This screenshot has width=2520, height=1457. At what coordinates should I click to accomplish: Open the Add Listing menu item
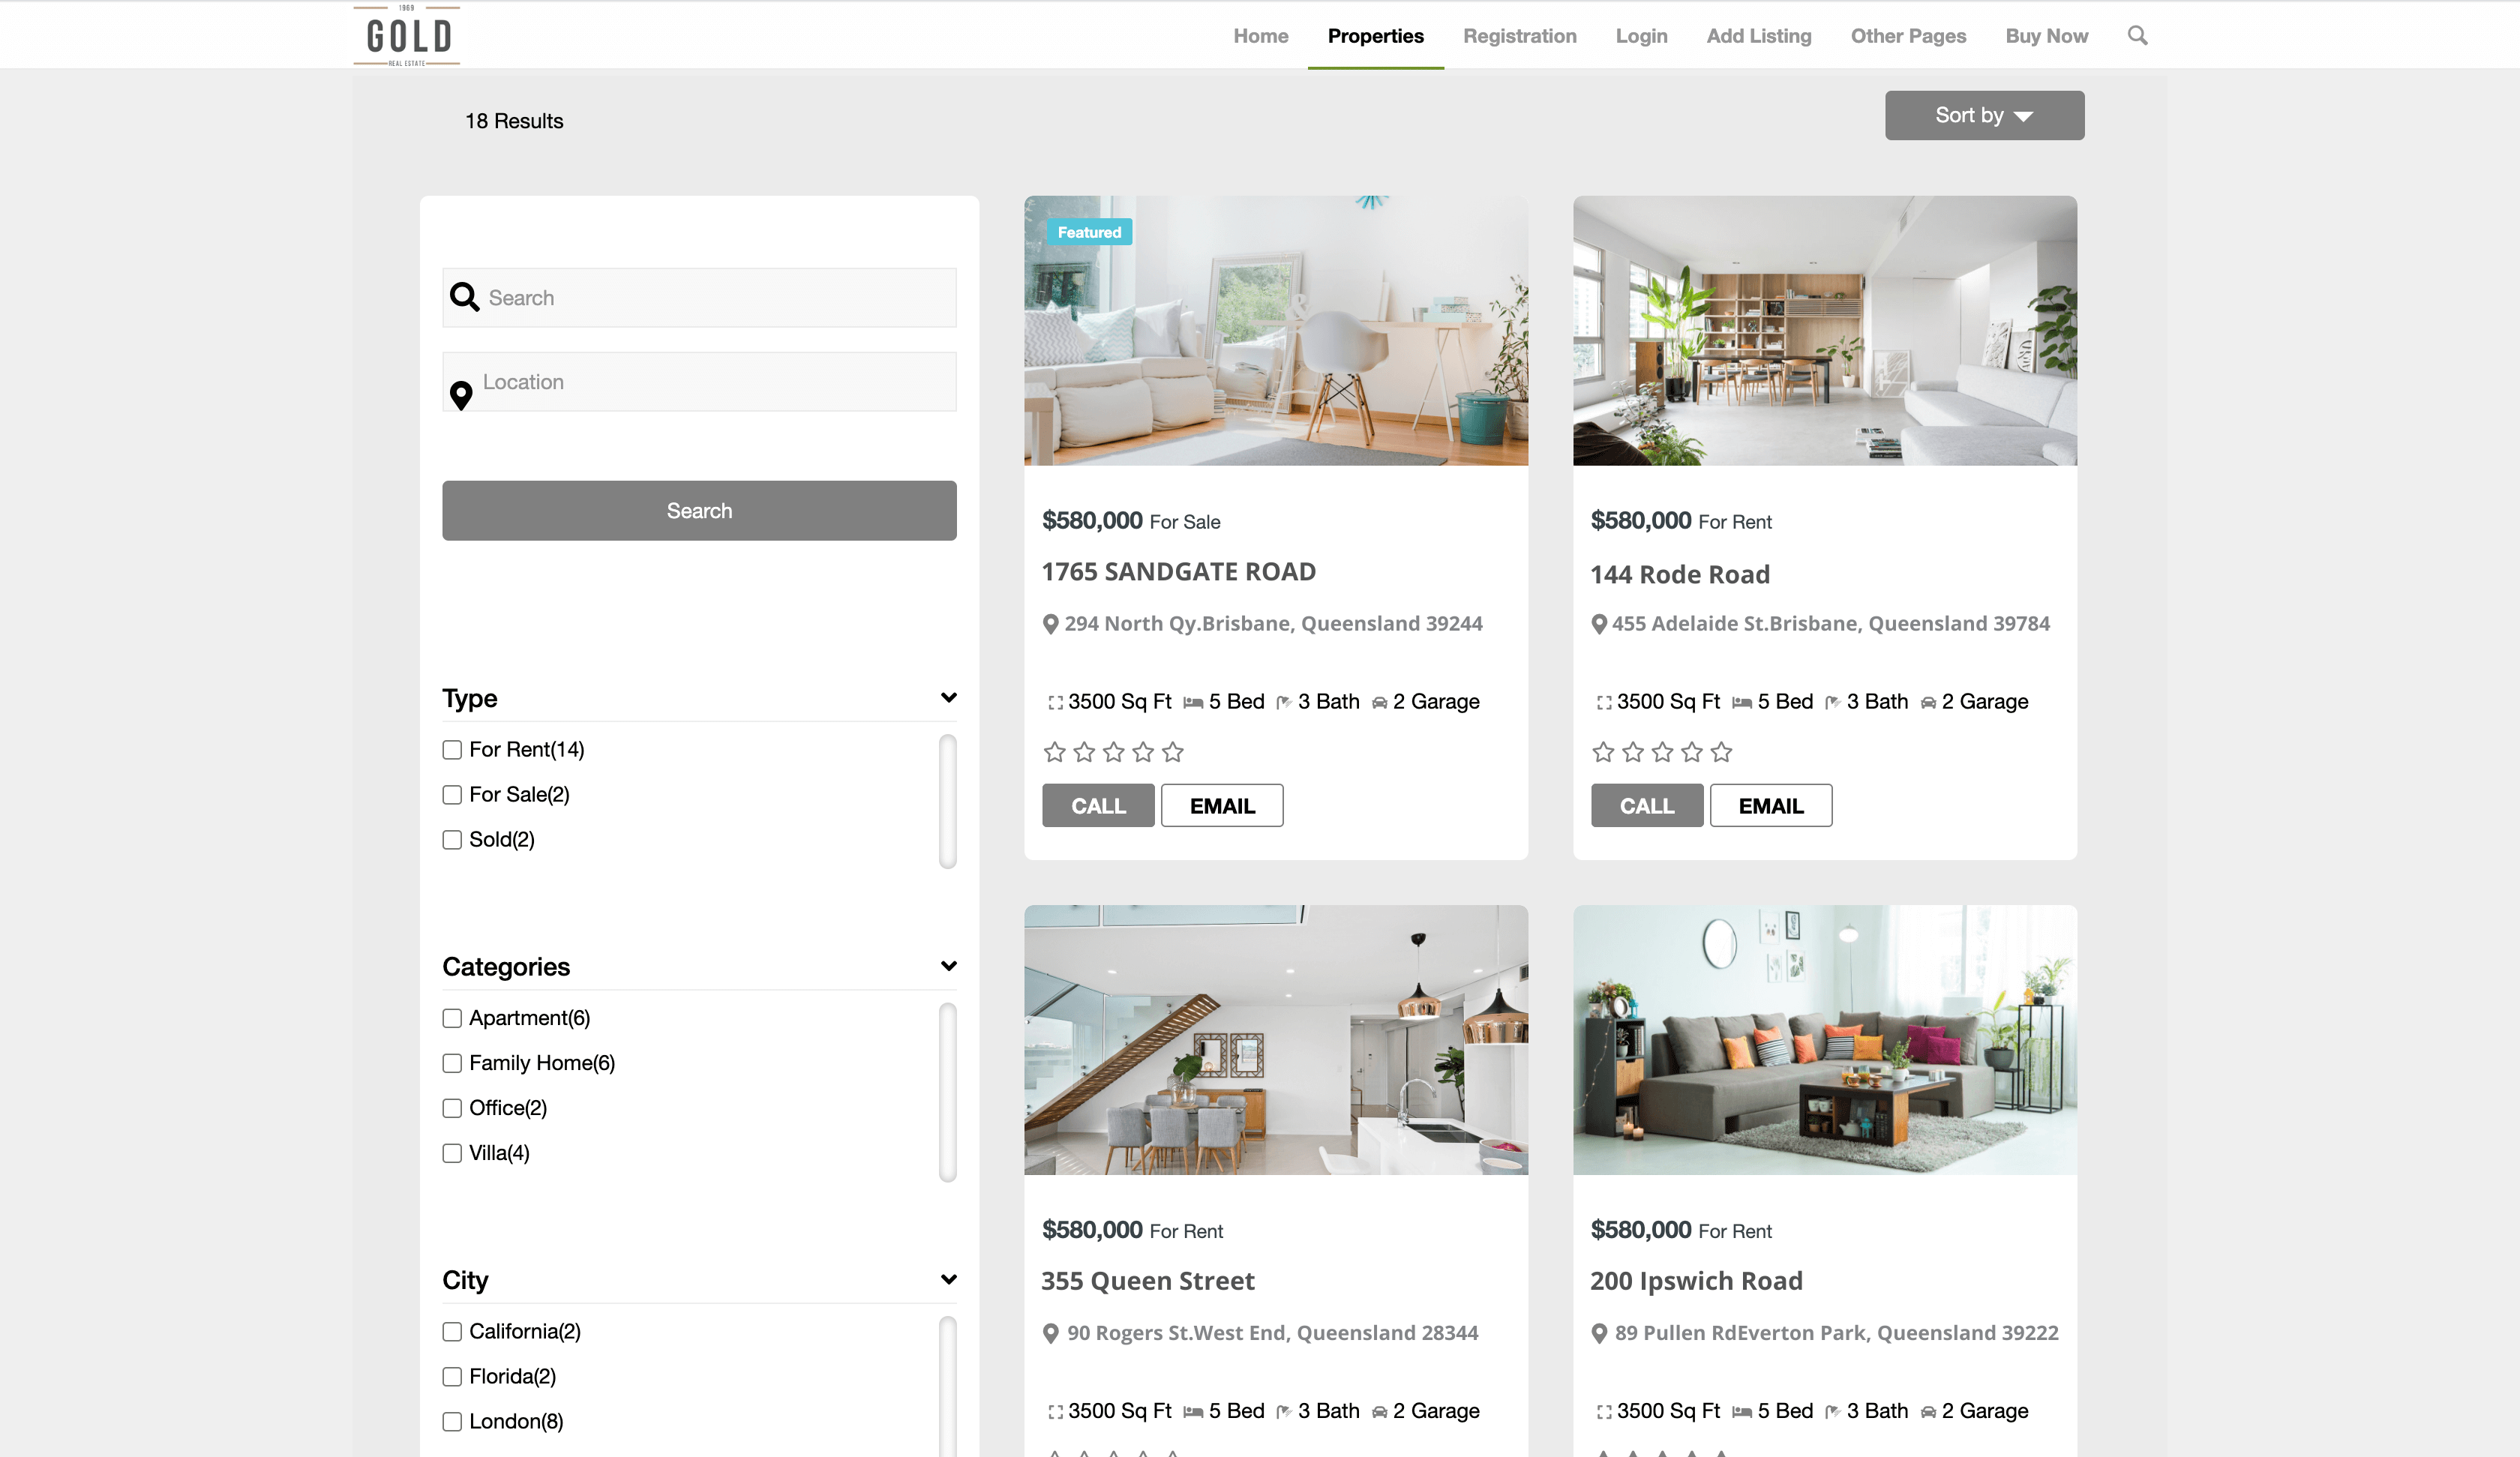(x=1758, y=36)
